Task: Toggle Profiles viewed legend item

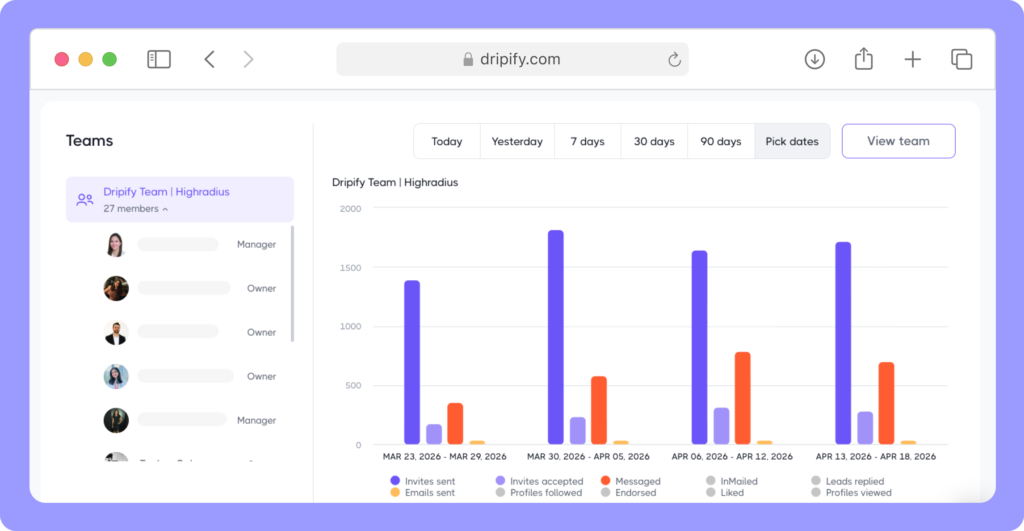Action: click(851, 492)
